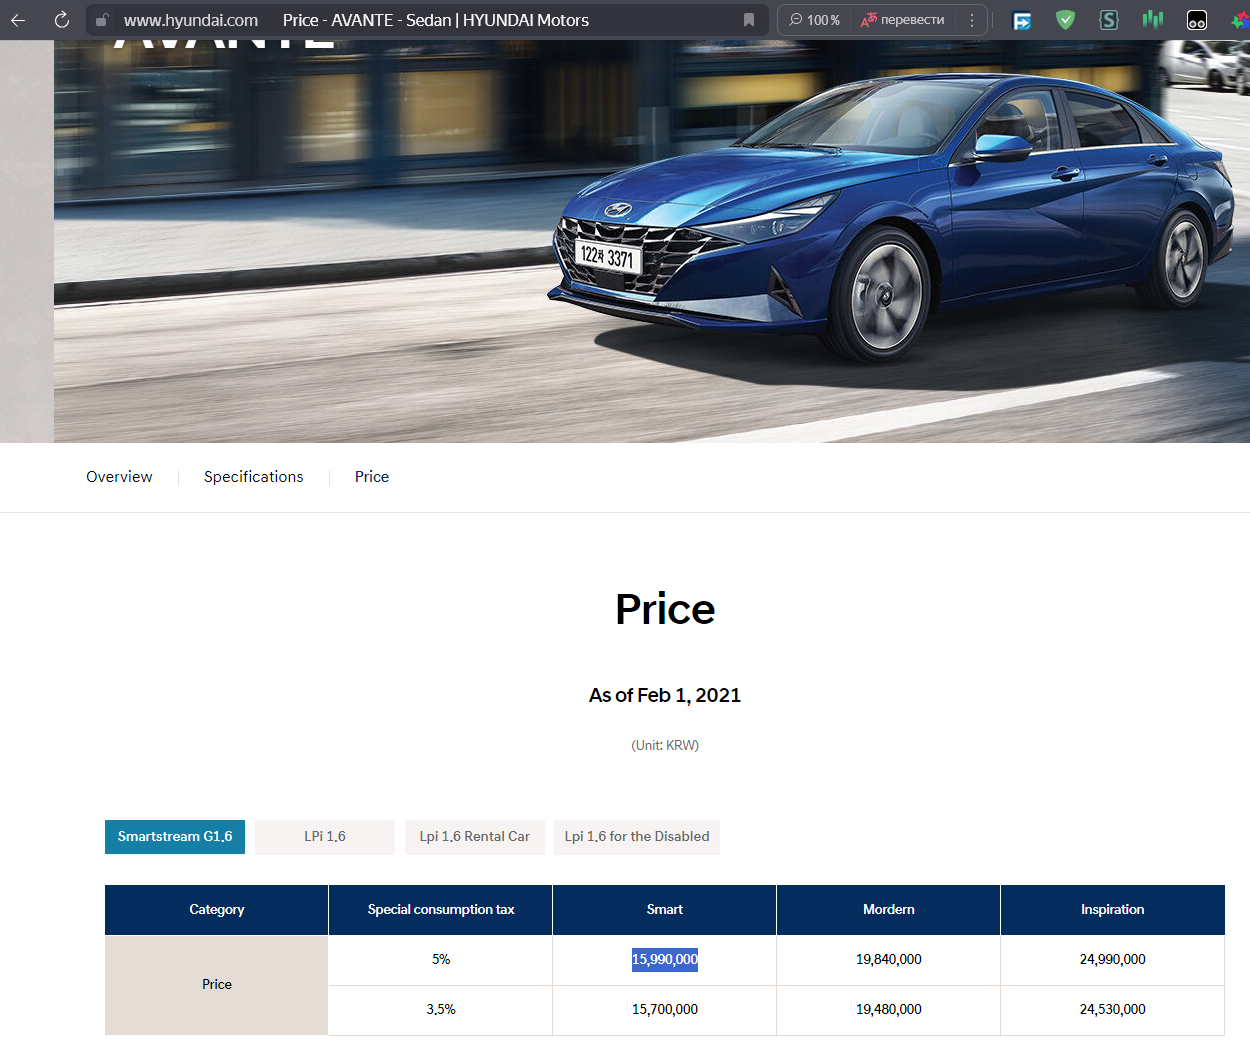The height and width of the screenshot is (1051, 1250).
Task: Click the 24,530,000 price cell
Action: click(1113, 1010)
